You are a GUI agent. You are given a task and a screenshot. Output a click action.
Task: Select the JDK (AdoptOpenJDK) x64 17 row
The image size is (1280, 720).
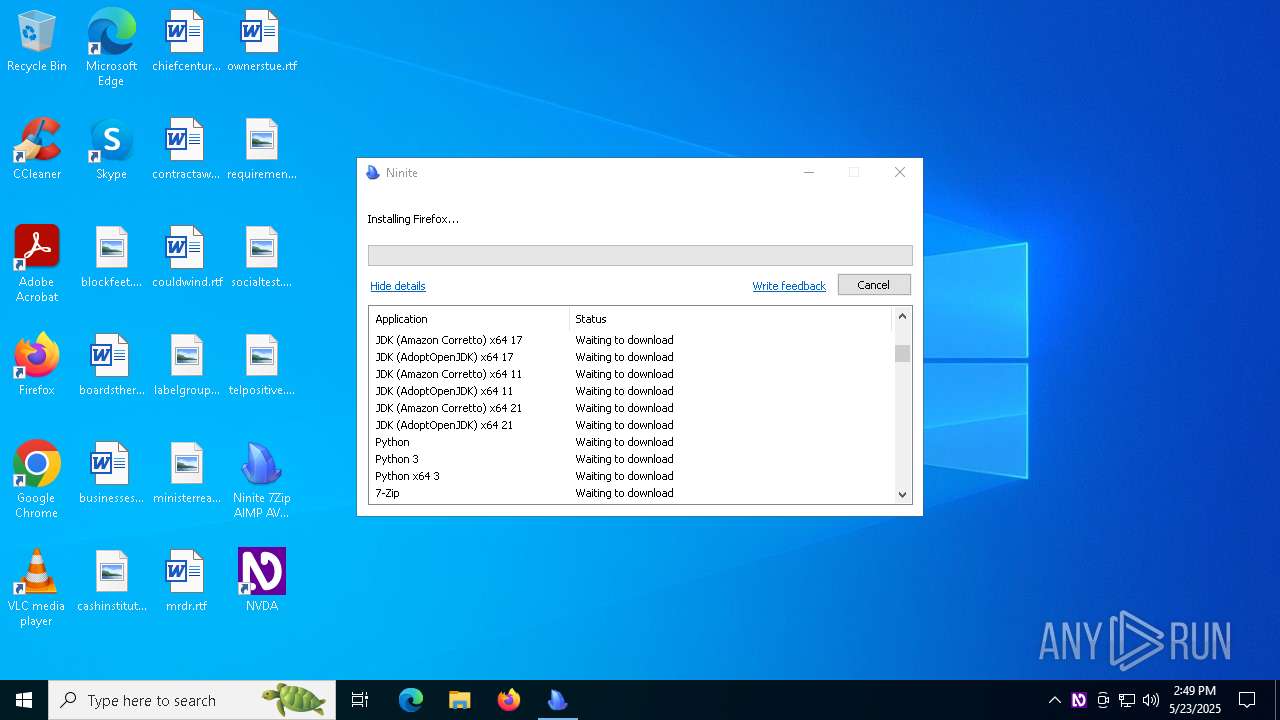pos(630,357)
